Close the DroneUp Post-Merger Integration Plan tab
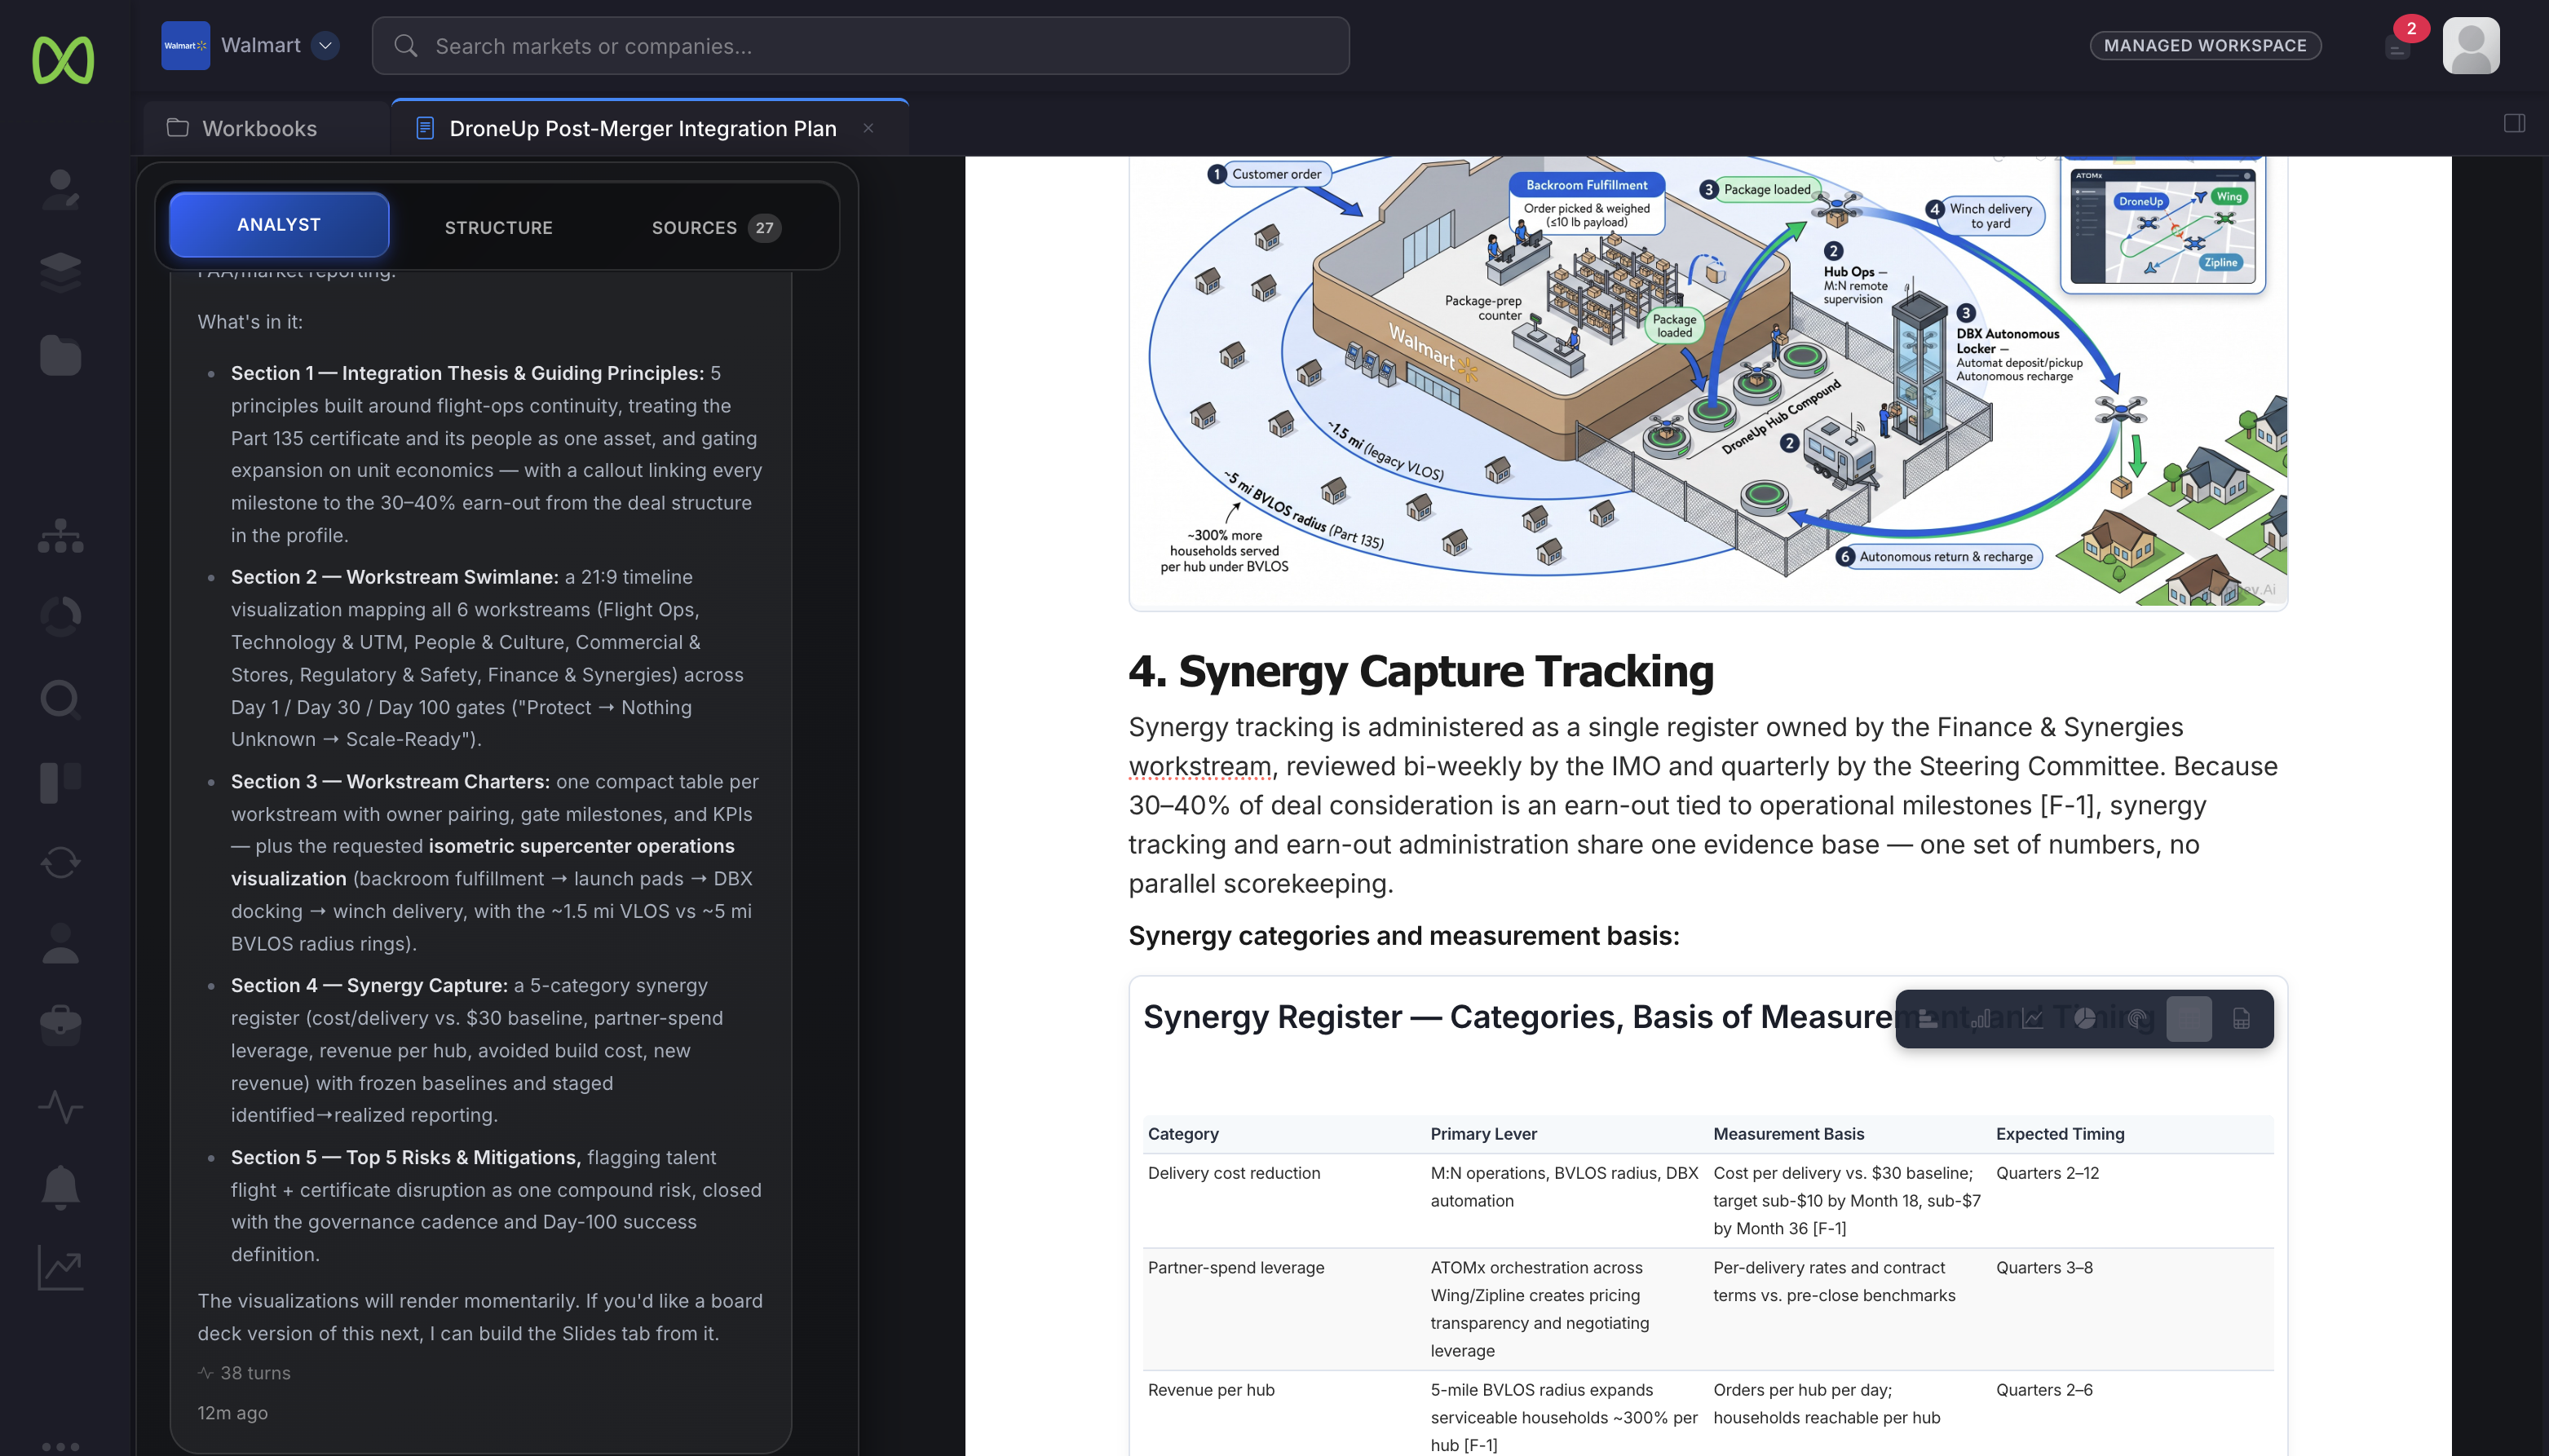Screen dimensions: 2549x1456 coord(868,128)
